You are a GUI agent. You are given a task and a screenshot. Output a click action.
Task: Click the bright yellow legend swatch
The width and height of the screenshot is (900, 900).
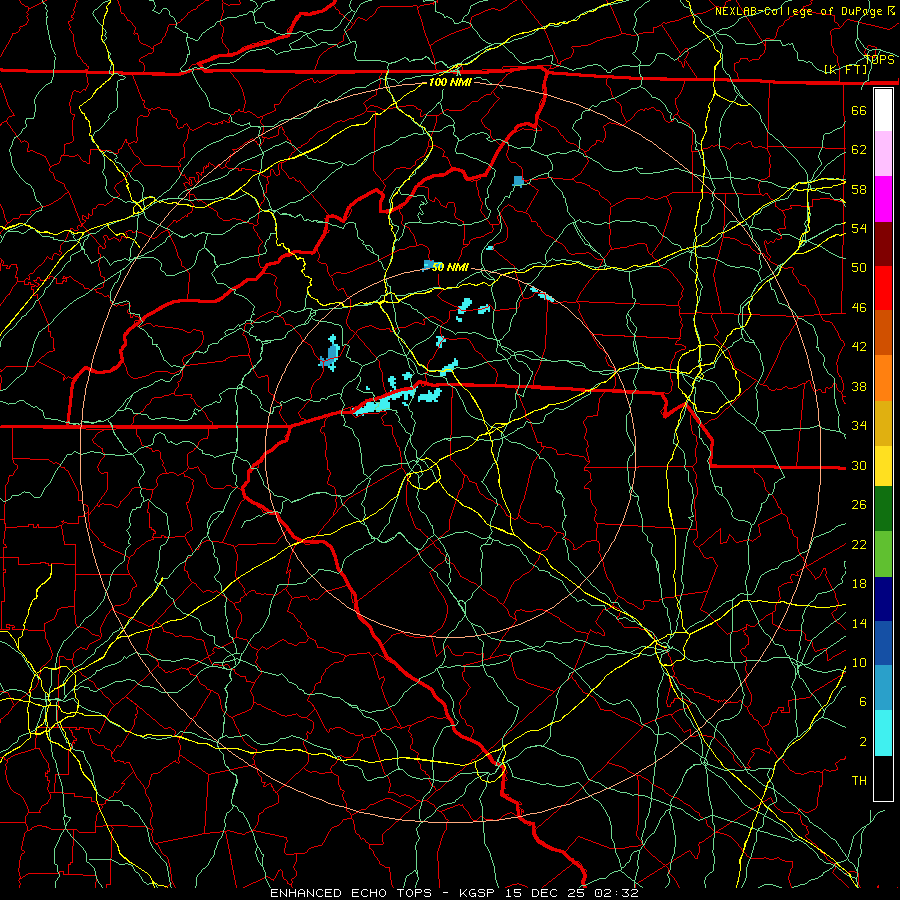(883, 465)
